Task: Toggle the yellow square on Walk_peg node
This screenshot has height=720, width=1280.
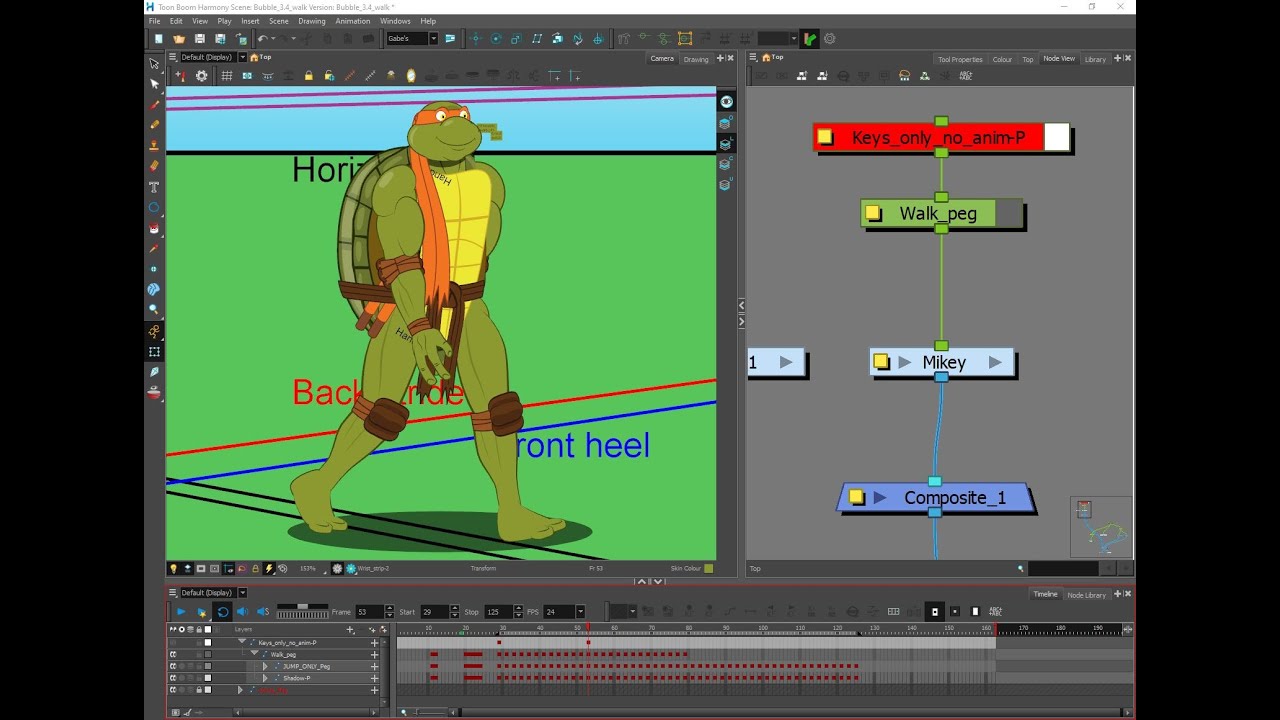Action: point(873,213)
